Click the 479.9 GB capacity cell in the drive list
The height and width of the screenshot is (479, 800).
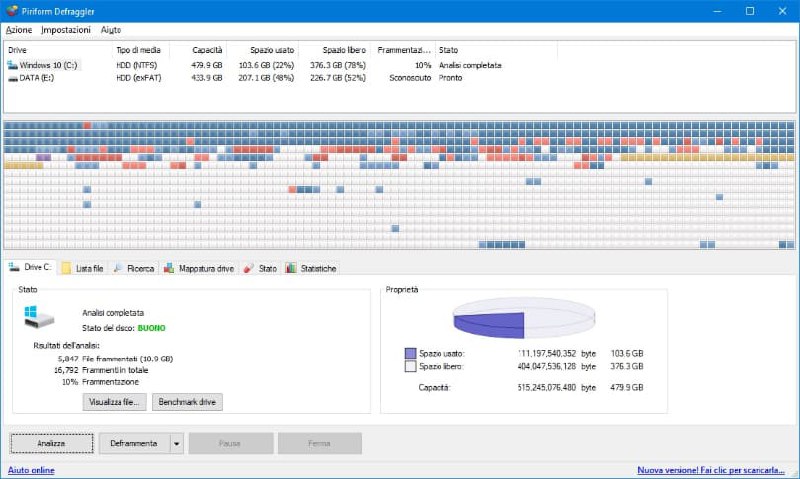pyautogui.click(x=207, y=65)
